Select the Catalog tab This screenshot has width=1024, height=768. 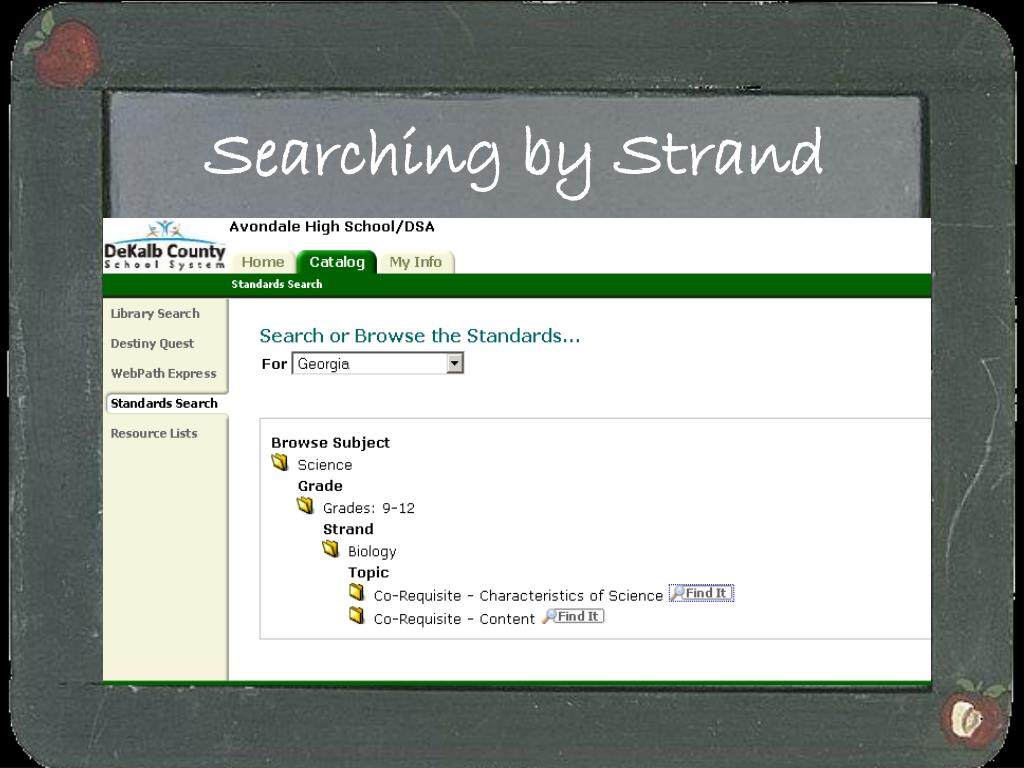(337, 262)
